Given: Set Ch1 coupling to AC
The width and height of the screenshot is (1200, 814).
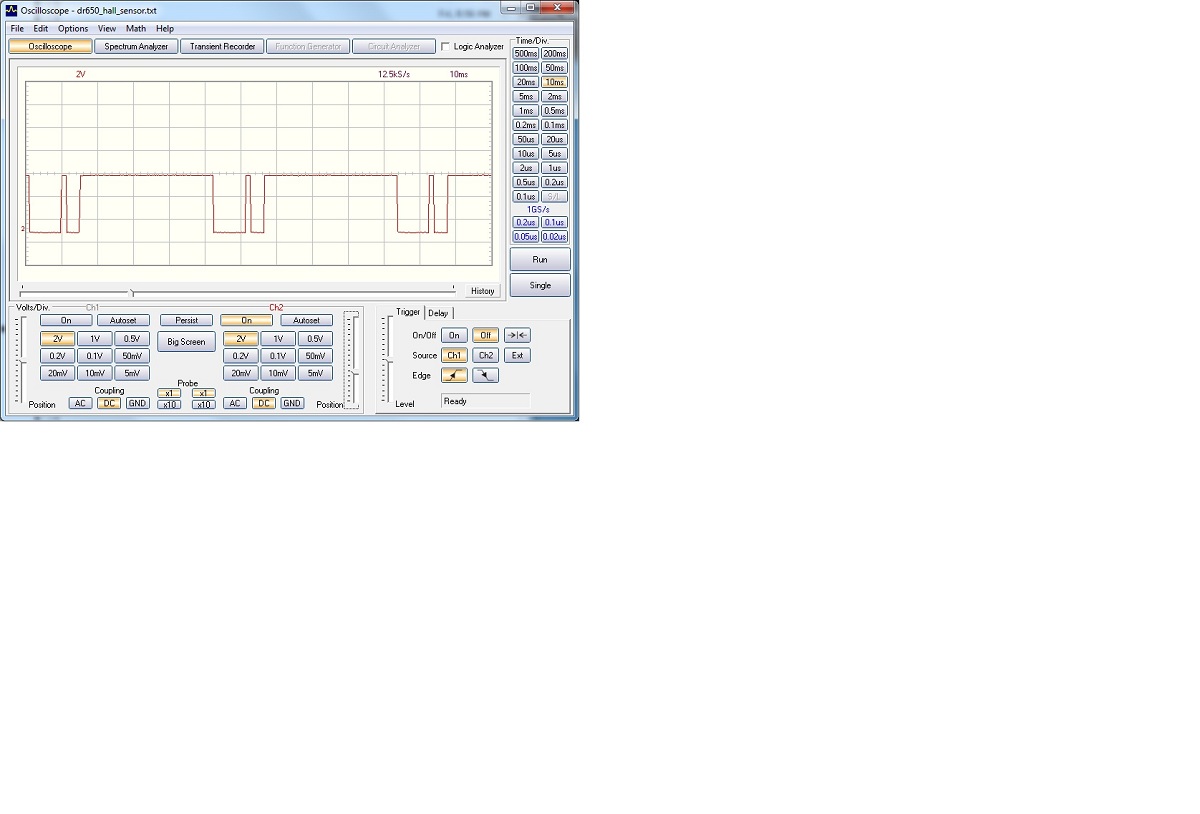Looking at the screenshot, I should 79,403.
